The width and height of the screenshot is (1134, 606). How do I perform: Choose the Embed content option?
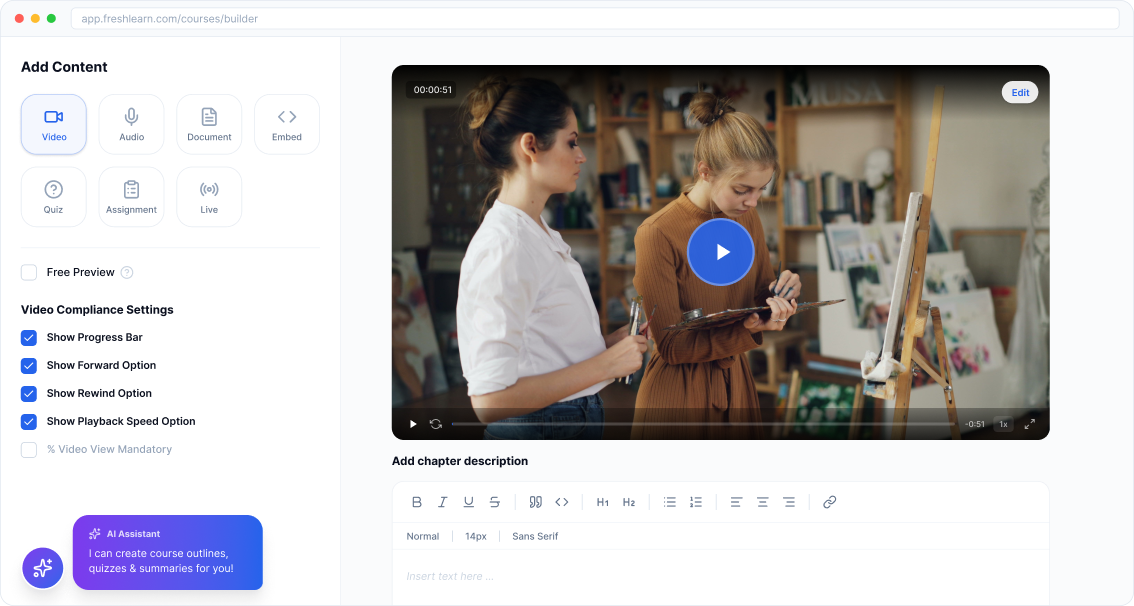(x=287, y=124)
